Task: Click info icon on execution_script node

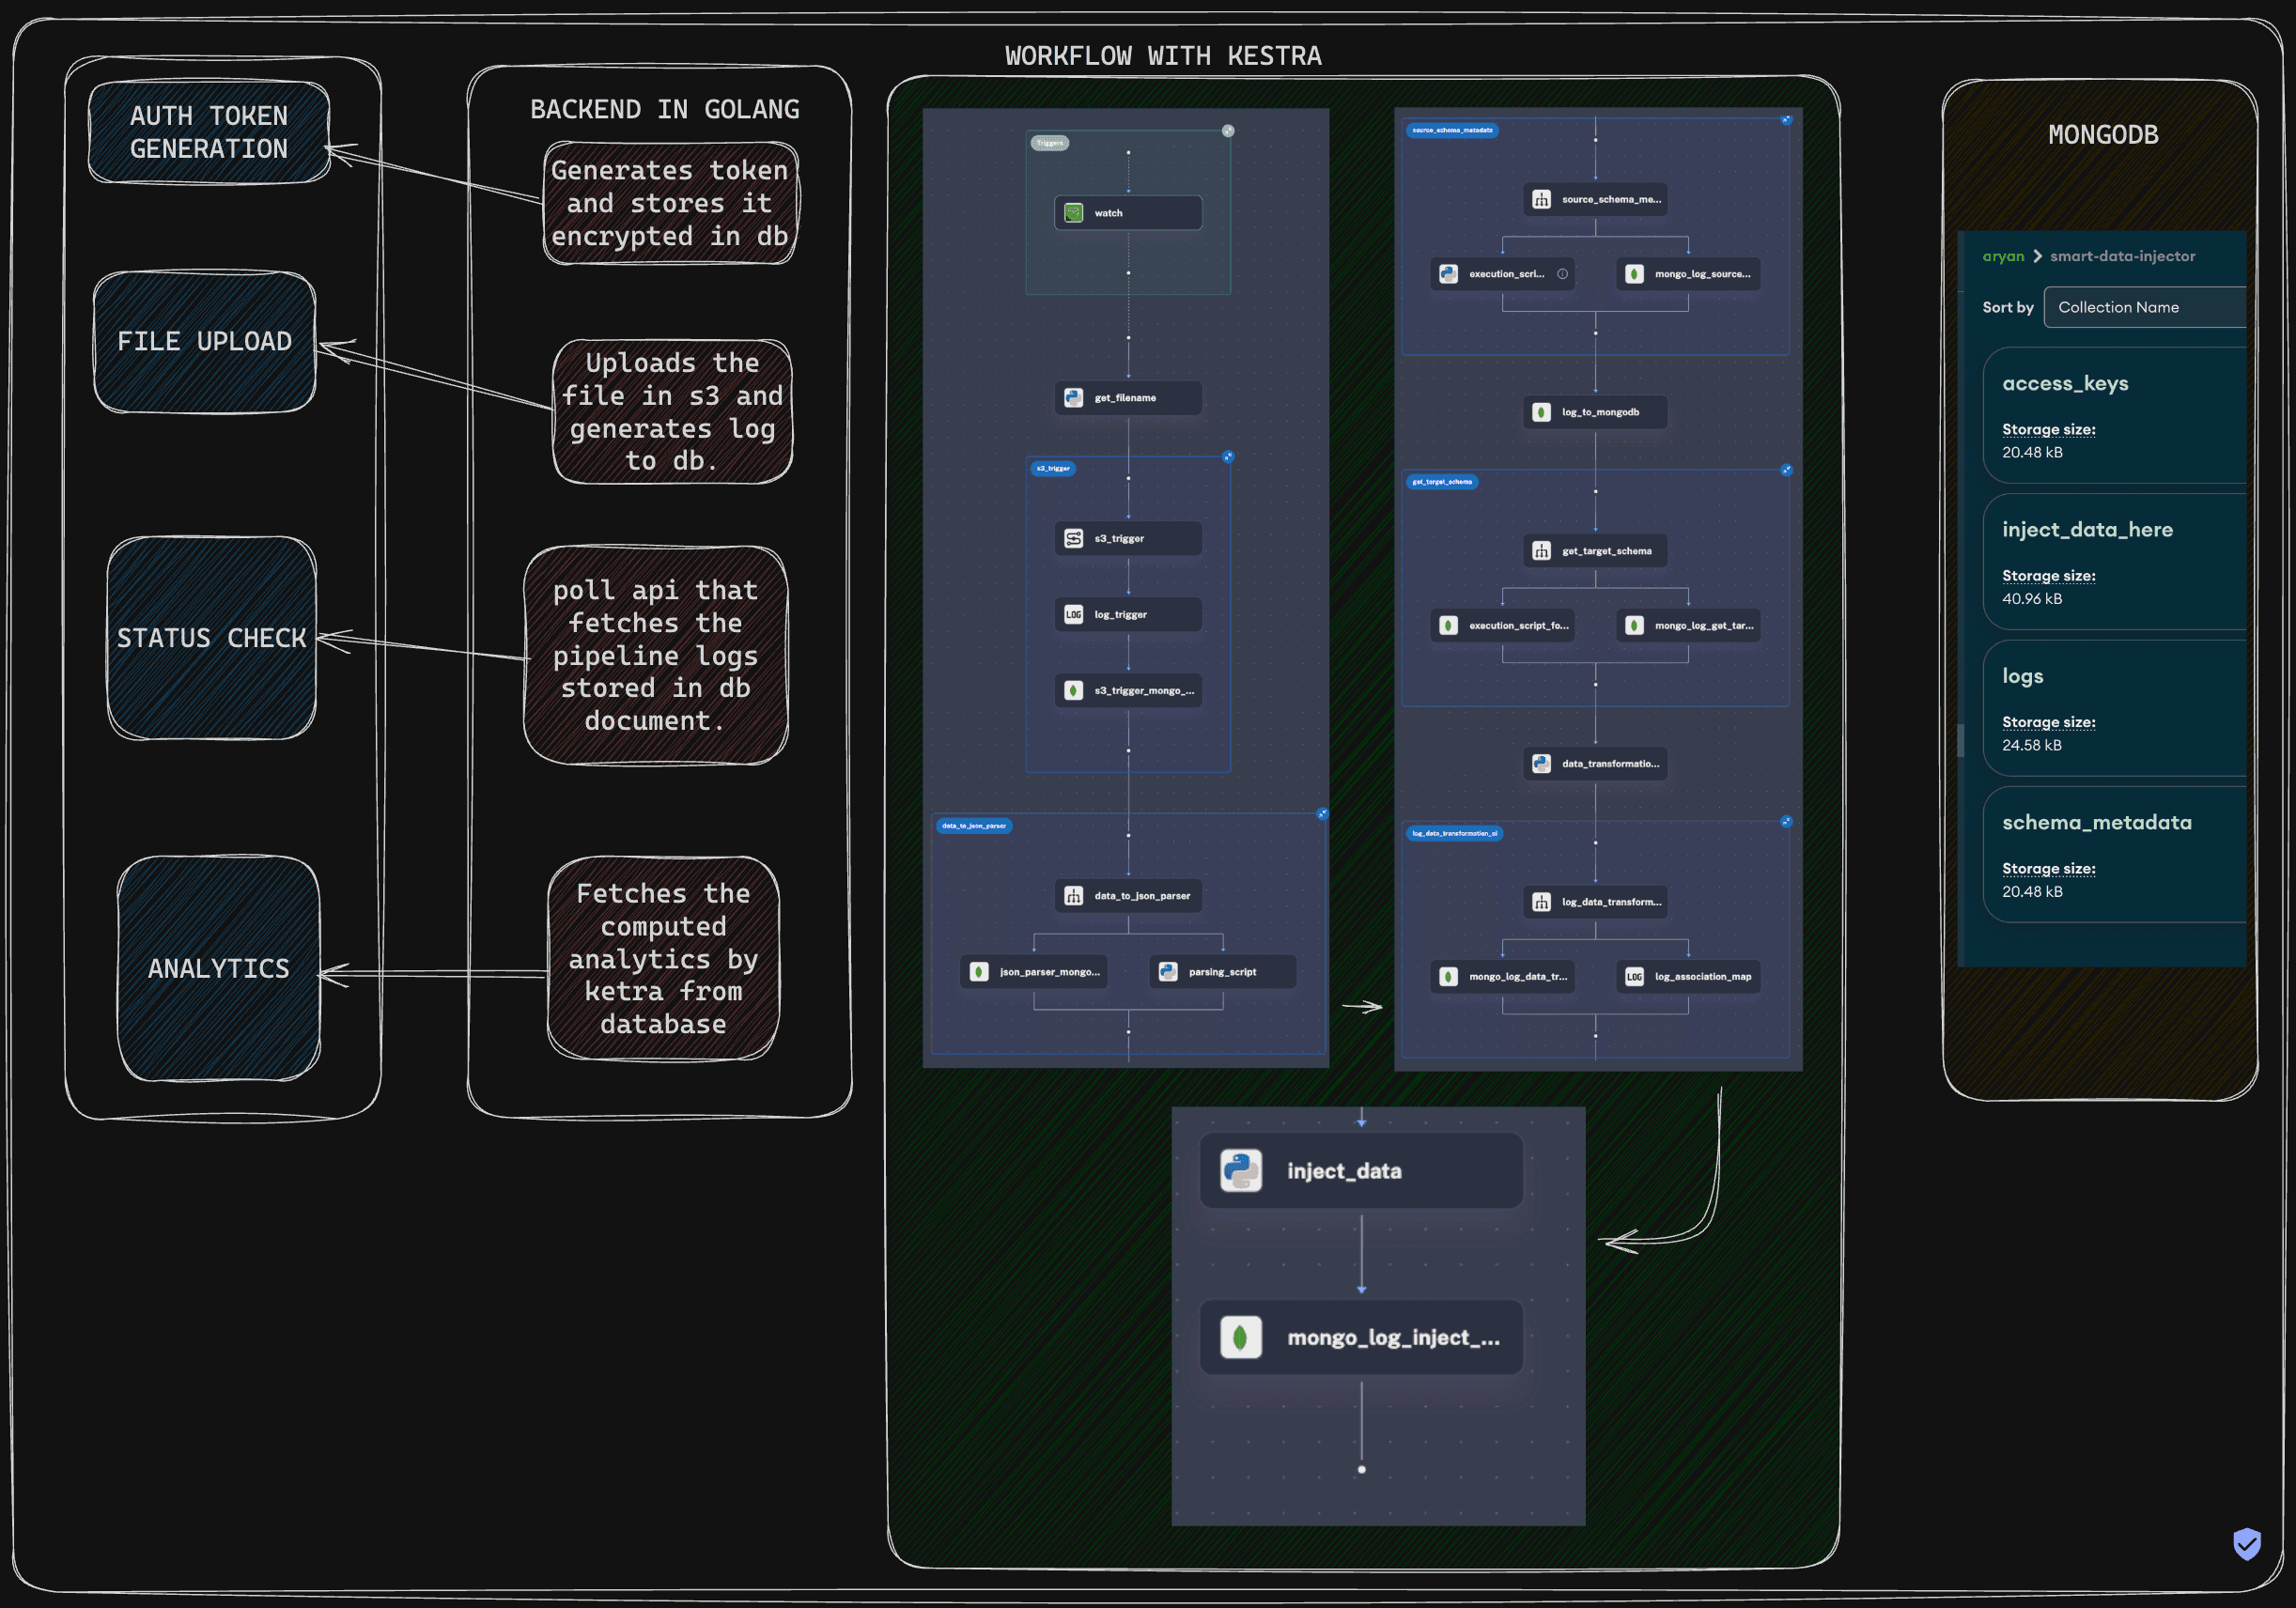Action: (1562, 274)
